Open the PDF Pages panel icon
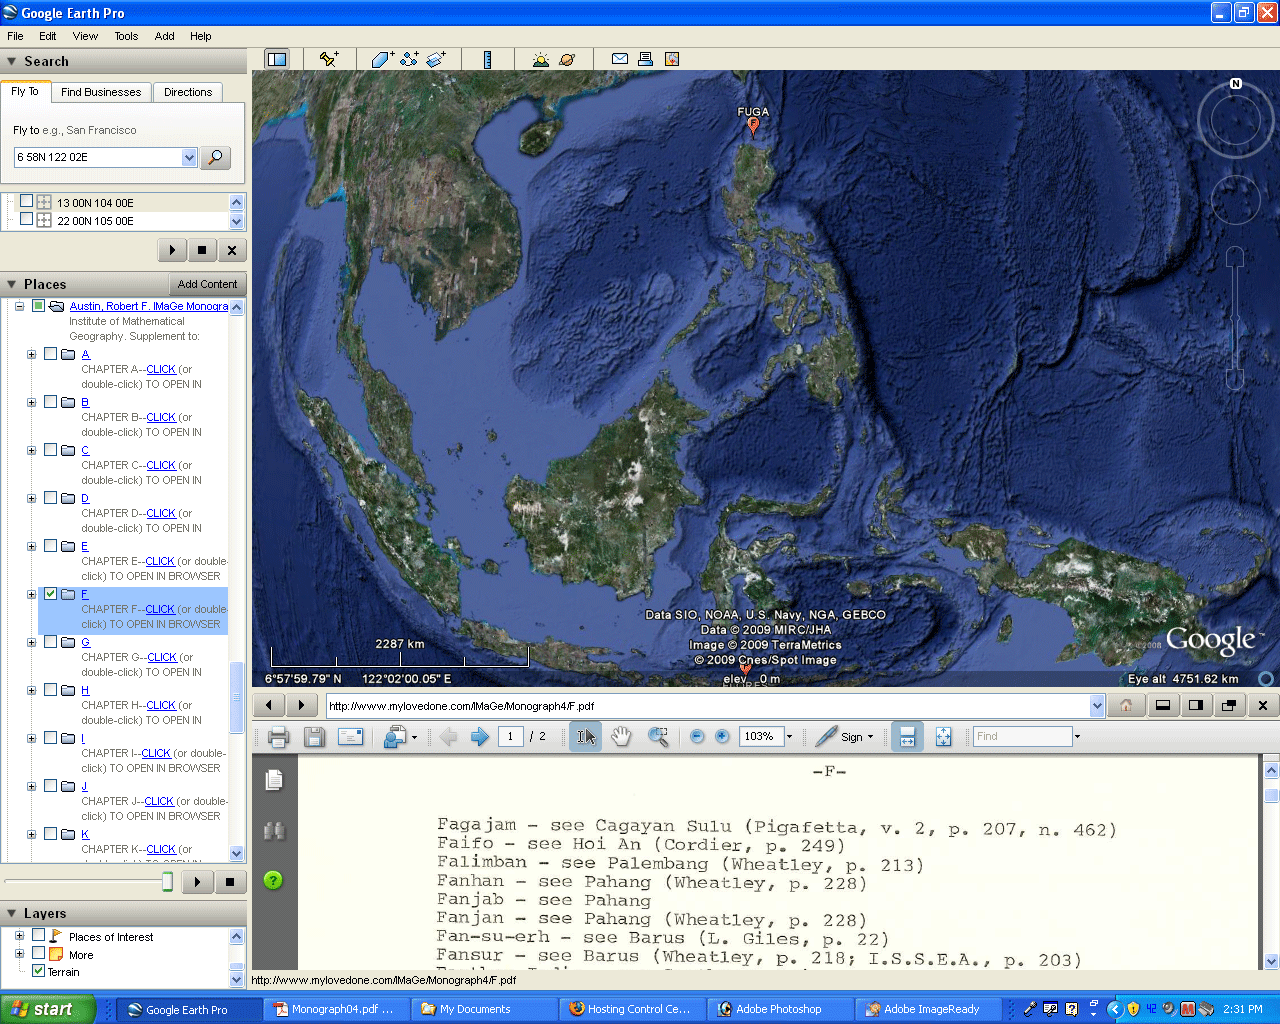 (x=274, y=780)
